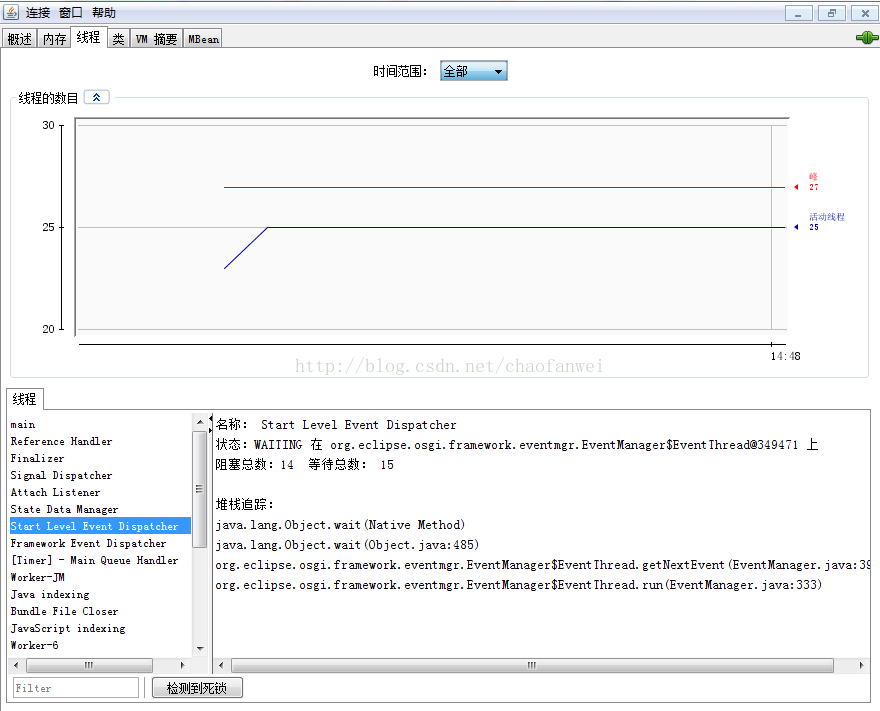This screenshot has height=711, width=880.
Task: Open the time range dropdown
Action: tap(473, 71)
